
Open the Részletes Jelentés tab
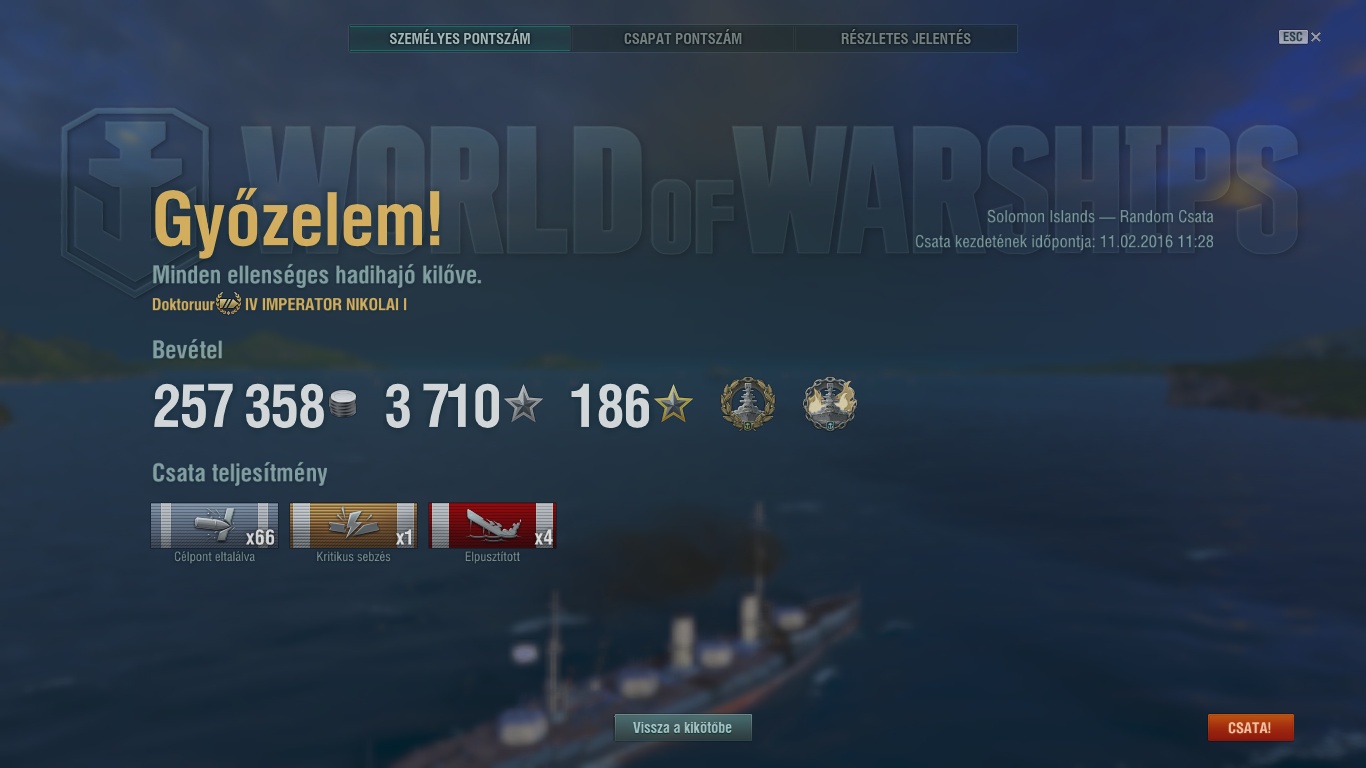pyautogui.click(x=906, y=39)
